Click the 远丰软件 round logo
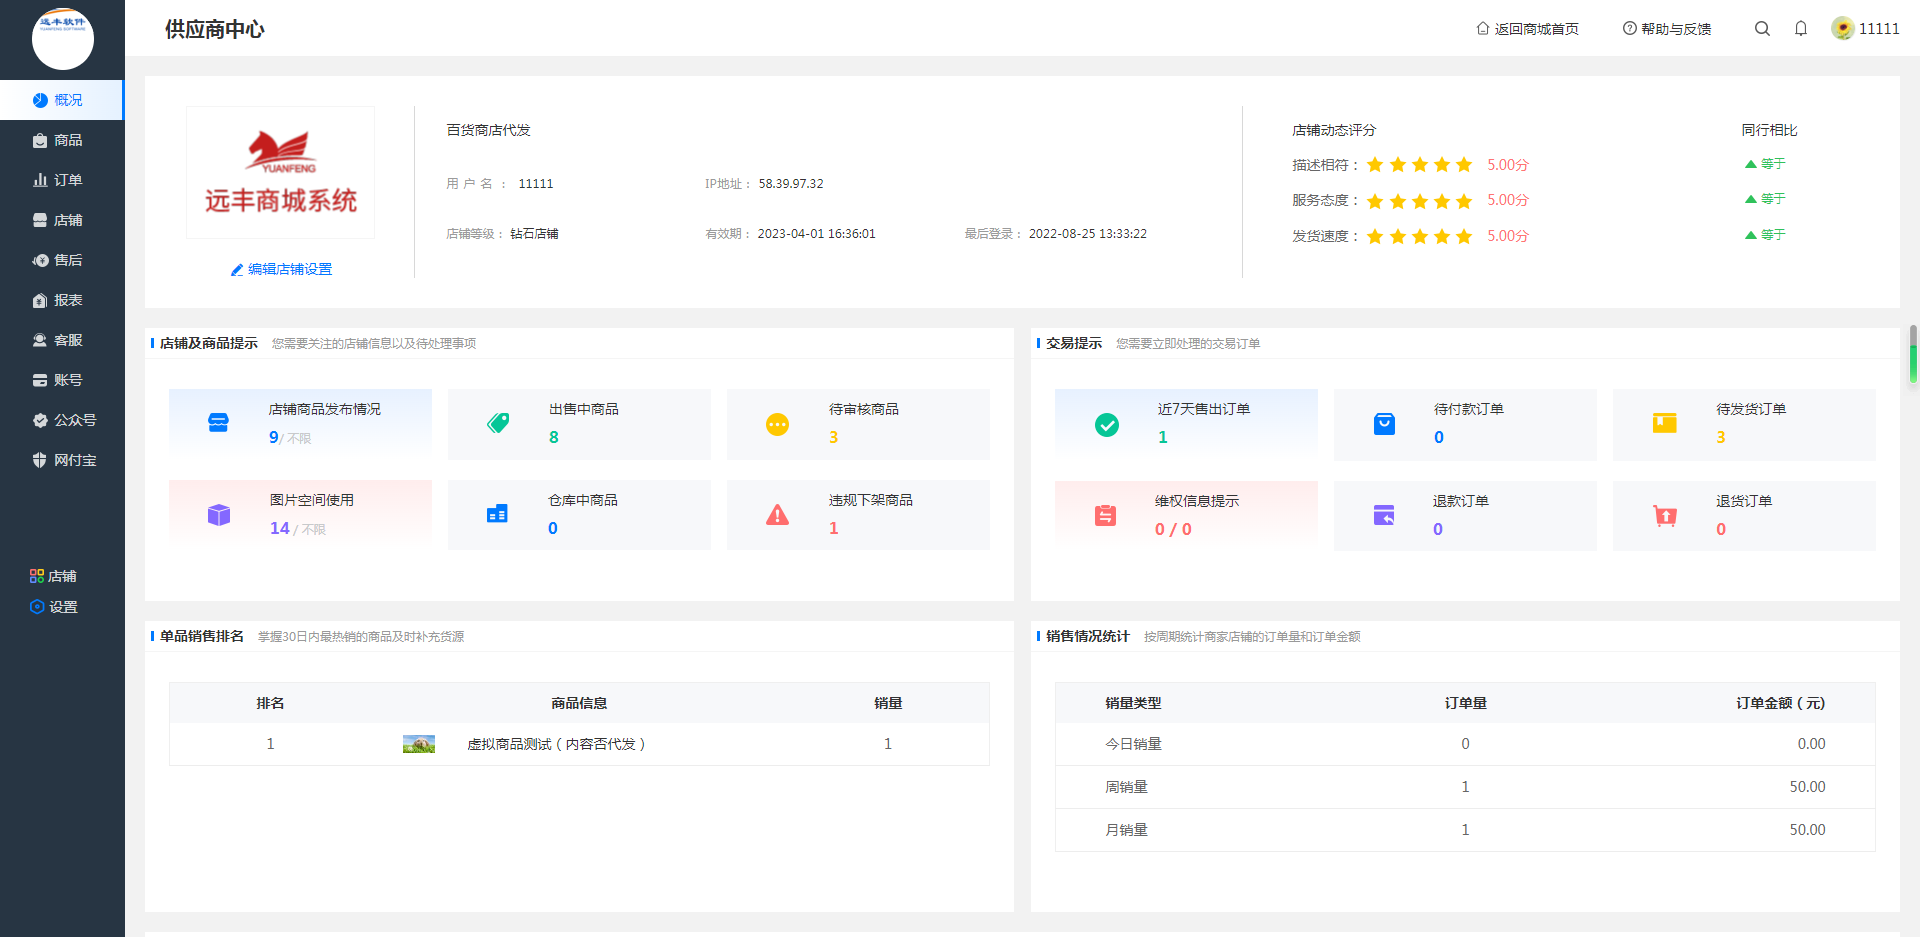 [63, 39]
